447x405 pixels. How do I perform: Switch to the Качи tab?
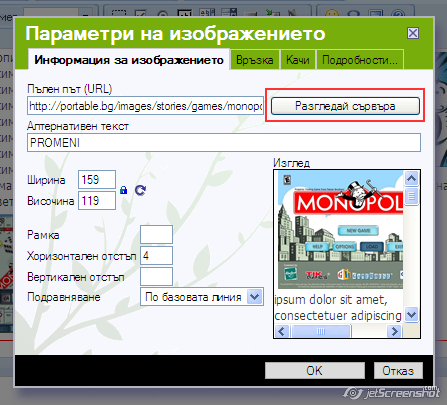point(298,60)
